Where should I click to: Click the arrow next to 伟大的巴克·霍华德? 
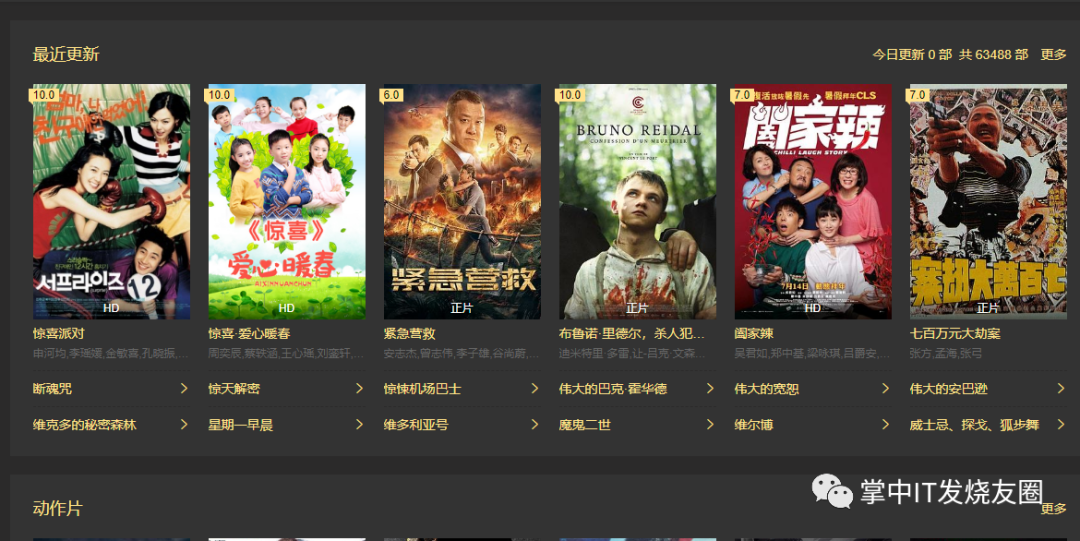coord(710,389)
